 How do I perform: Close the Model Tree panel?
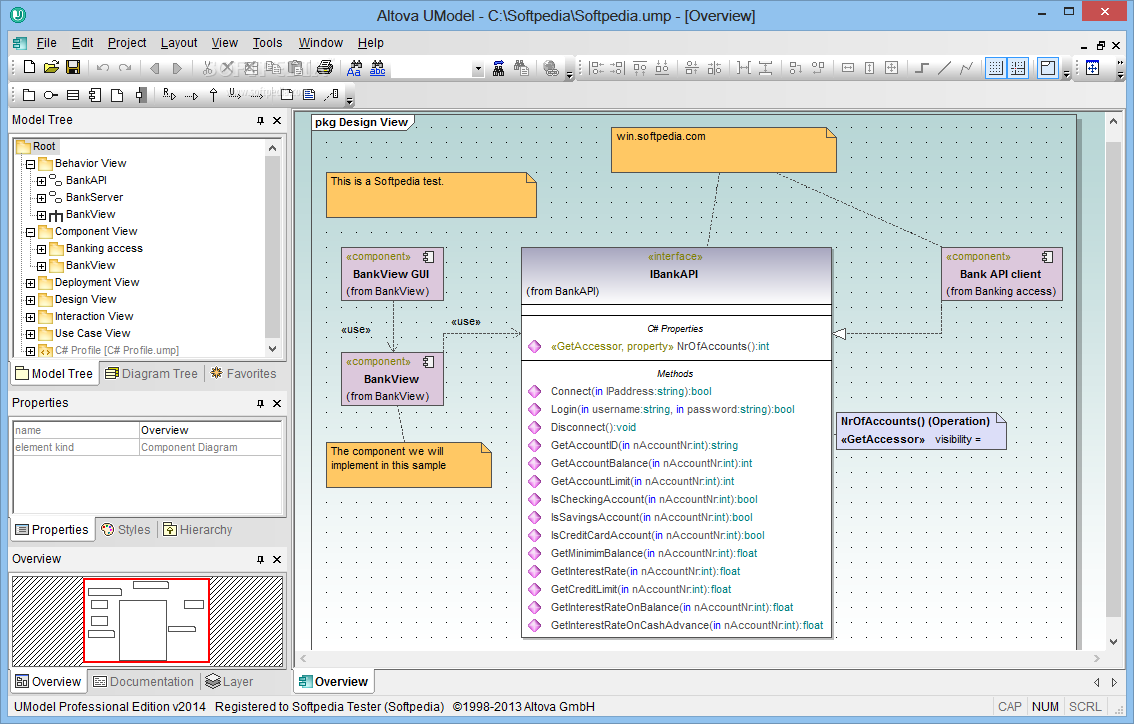276,120
